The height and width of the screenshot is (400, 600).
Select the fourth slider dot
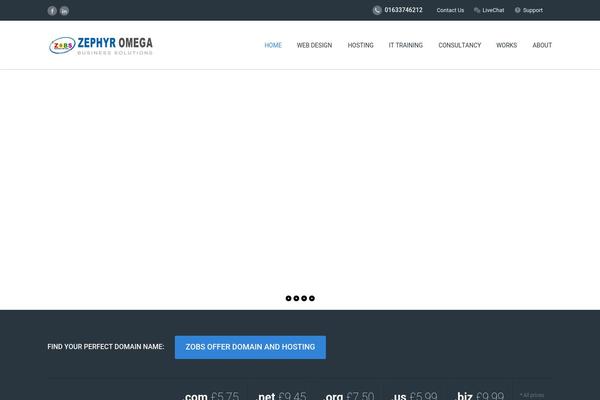tap(312, 298)
